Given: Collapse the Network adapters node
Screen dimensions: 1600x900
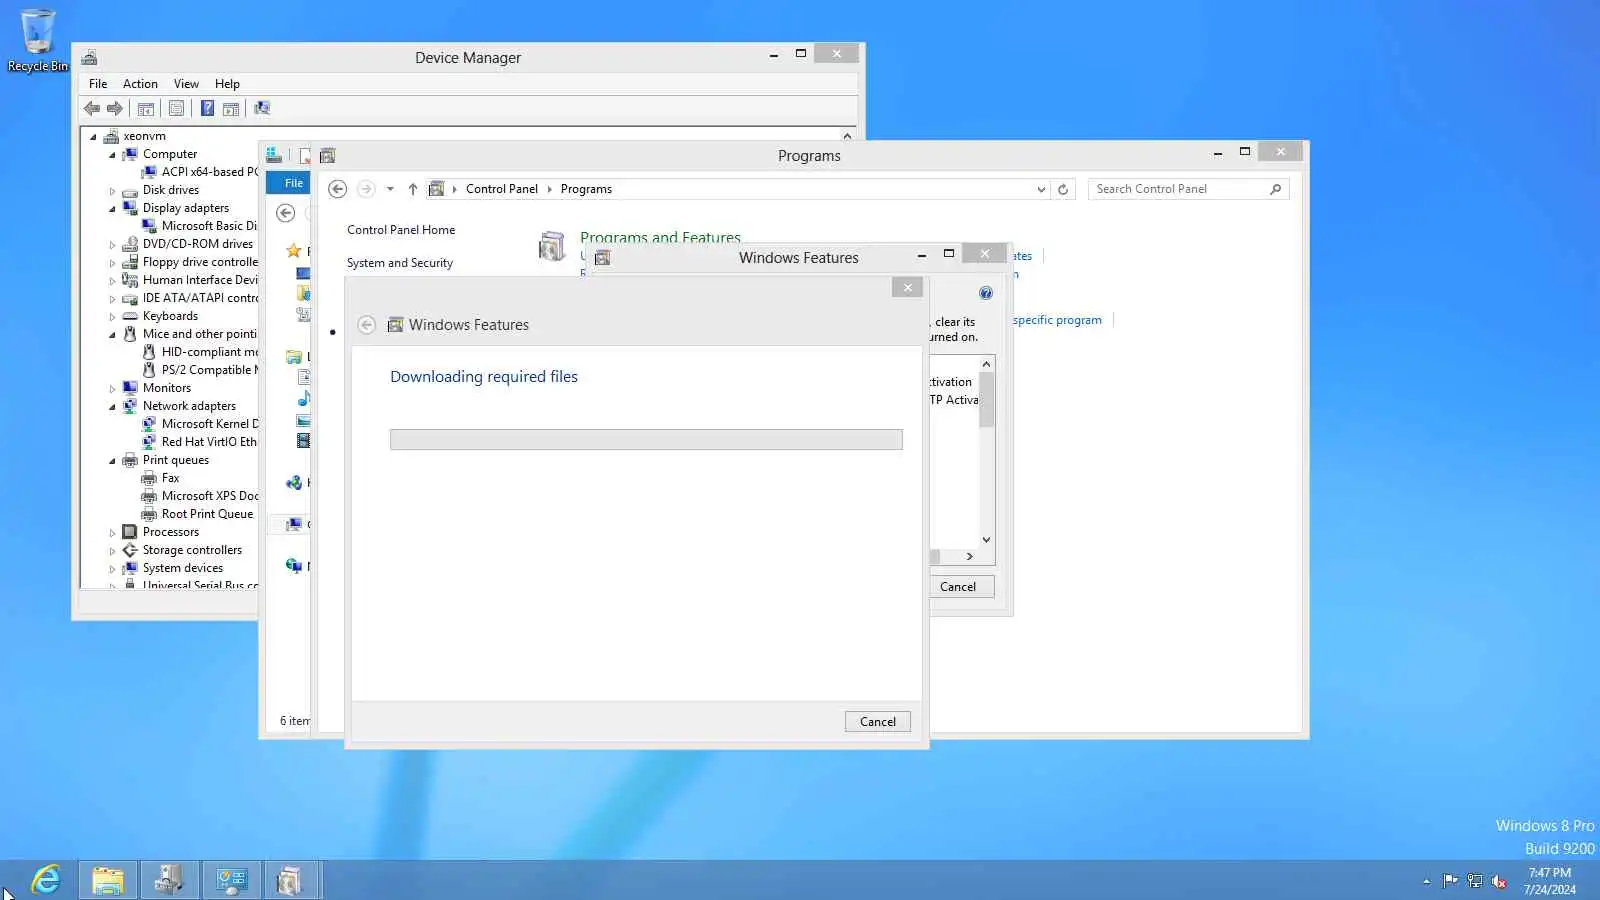Looking at the screenshot, I should [x=112, y=406].
